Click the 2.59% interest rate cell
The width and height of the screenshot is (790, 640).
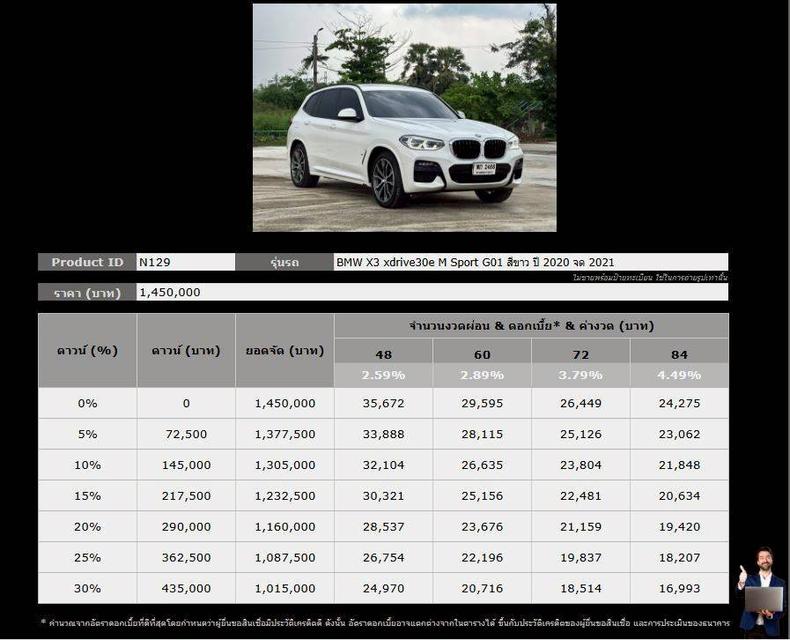384,375
